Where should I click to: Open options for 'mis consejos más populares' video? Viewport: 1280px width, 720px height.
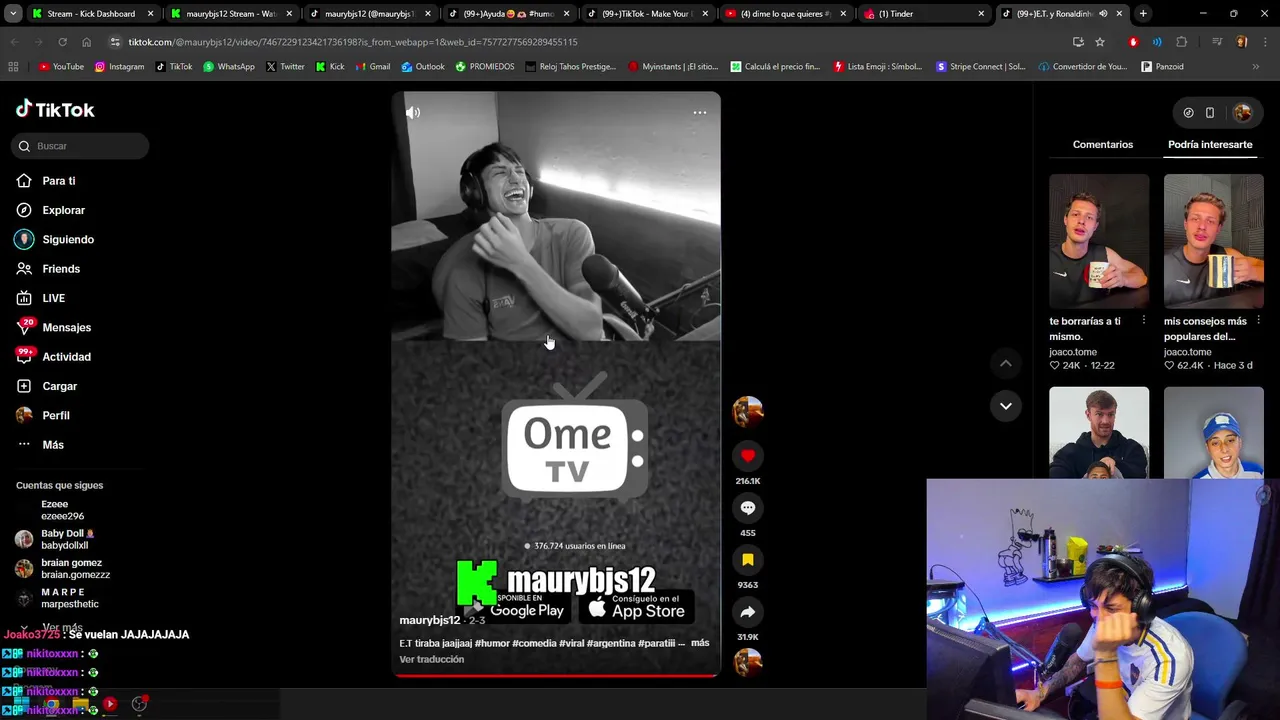coord(1258,321)
